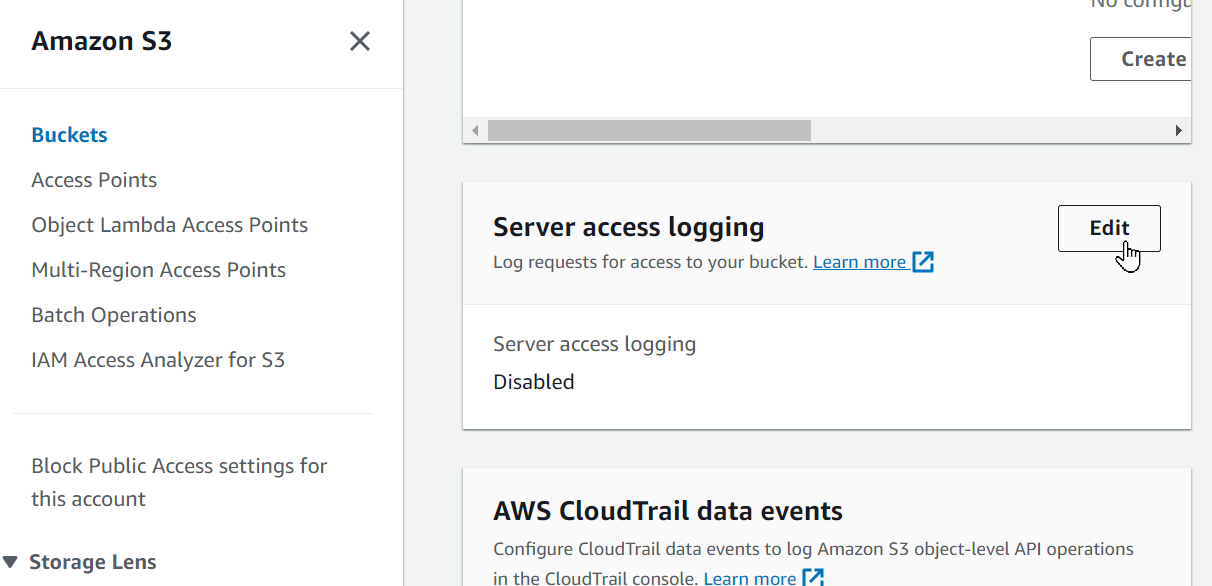Collapse the Storage Lens section

[x=10, y=562]
